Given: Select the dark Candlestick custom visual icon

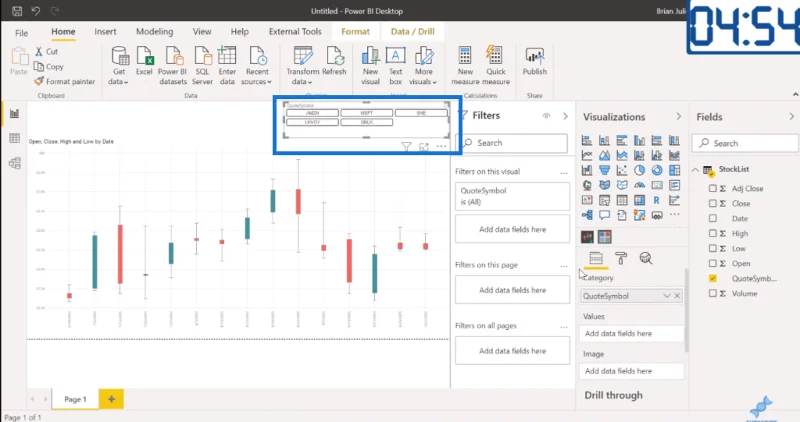Looking at the screenshot, I should tap(587, 237).
